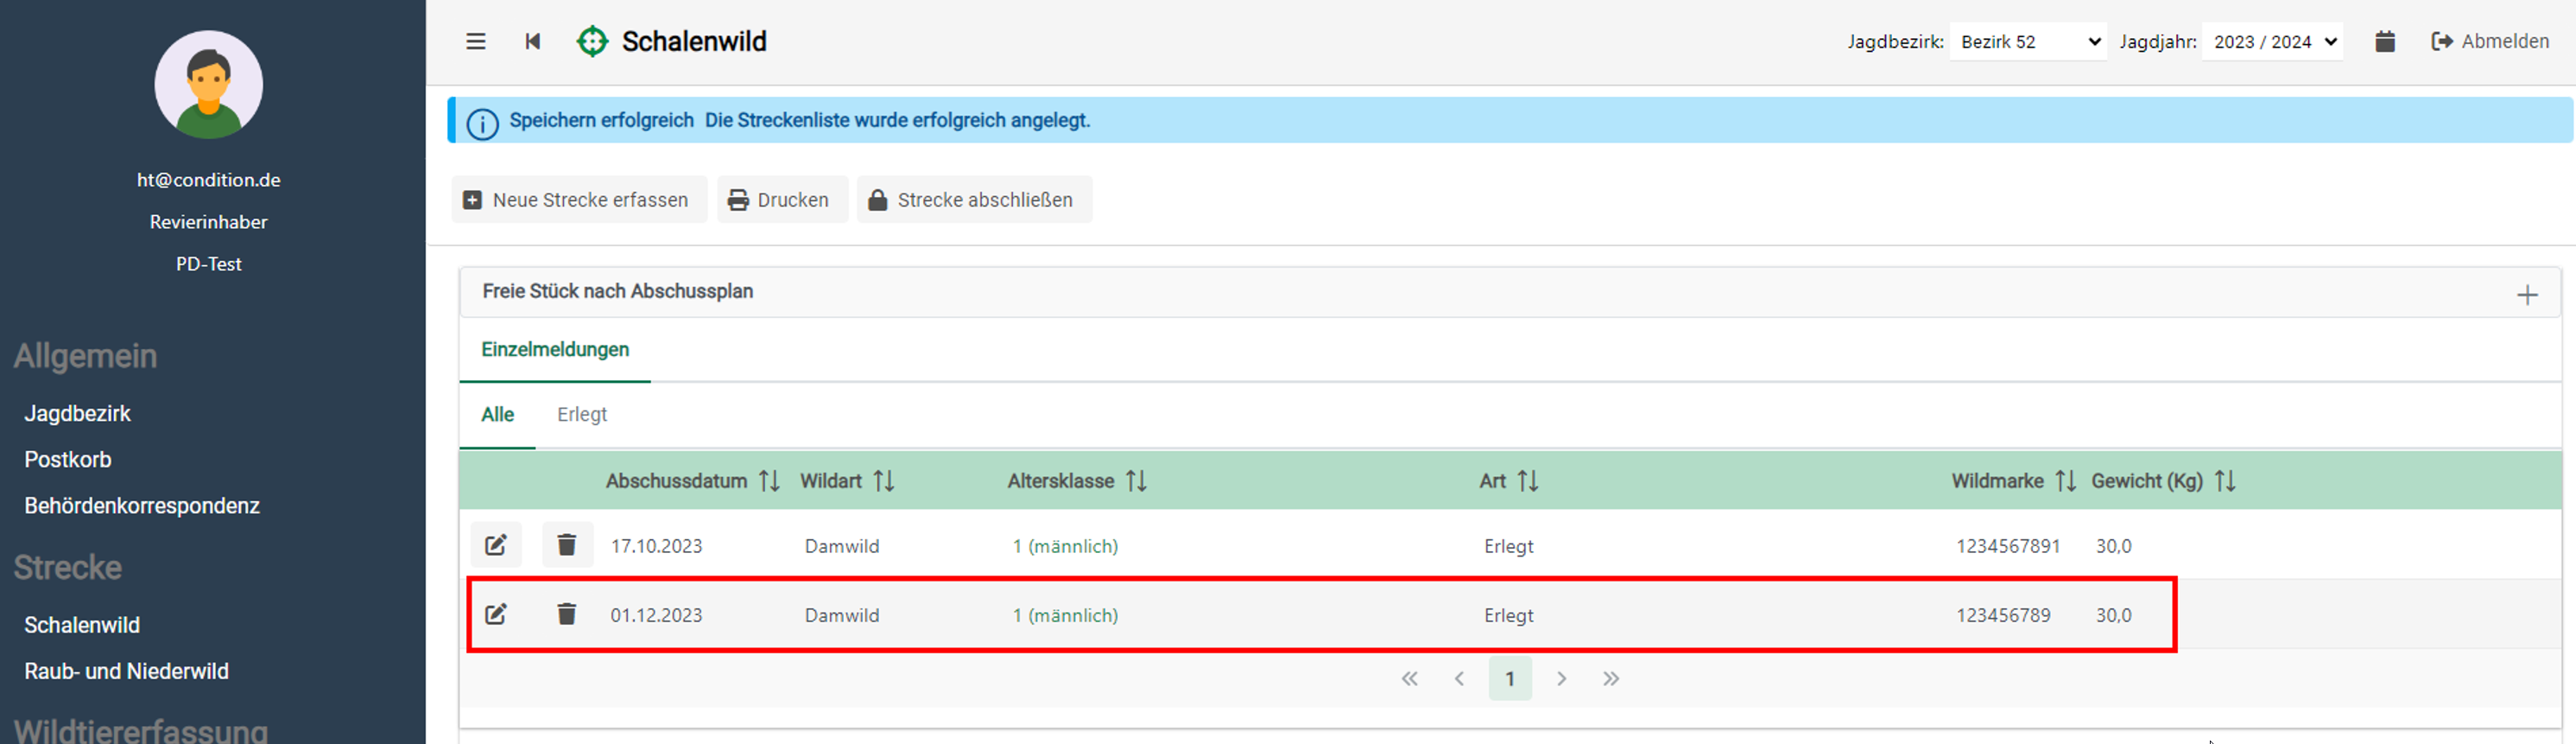Viewport: 2576px width, 744px height.
Task: Click Neue Strecke erfassen button
Action: [578, 200]
